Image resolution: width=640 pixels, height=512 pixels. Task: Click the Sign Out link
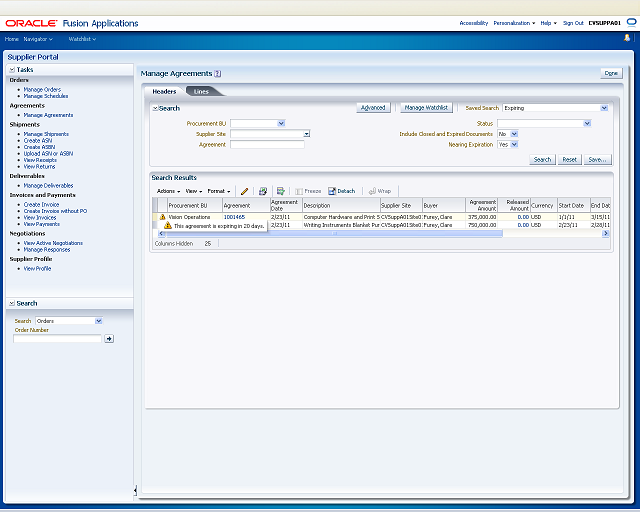[573, 23]
